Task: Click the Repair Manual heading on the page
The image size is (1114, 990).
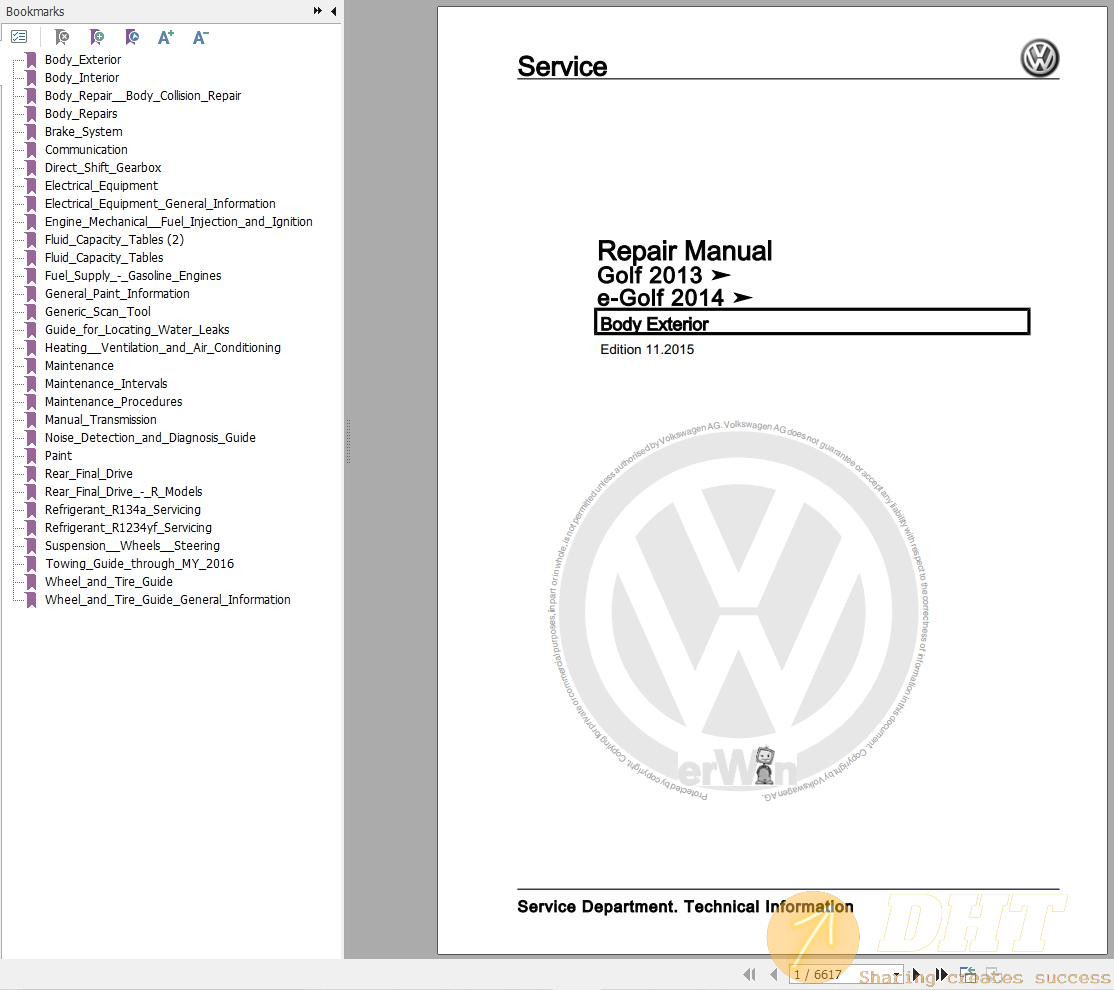Action: [684, 251]
